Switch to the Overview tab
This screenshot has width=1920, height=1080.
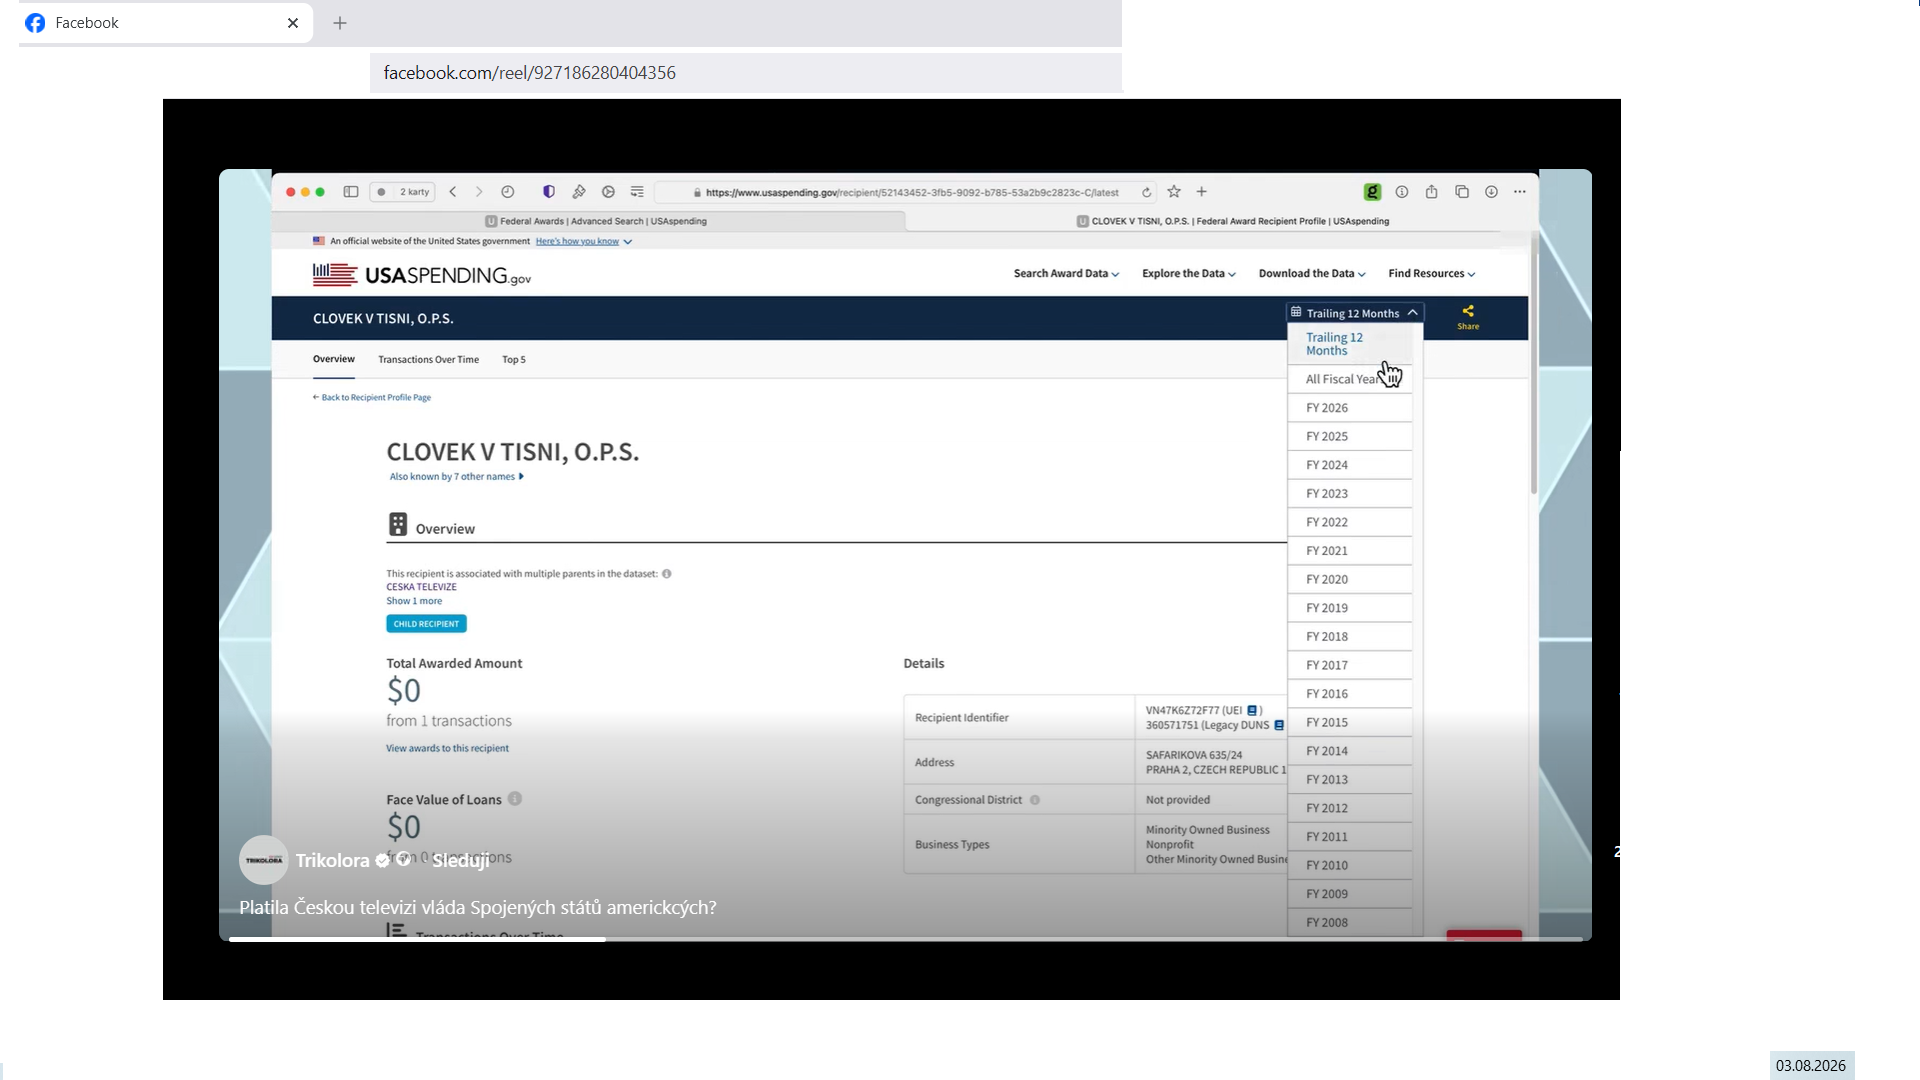pyautogui.click(x=334, y=360)
